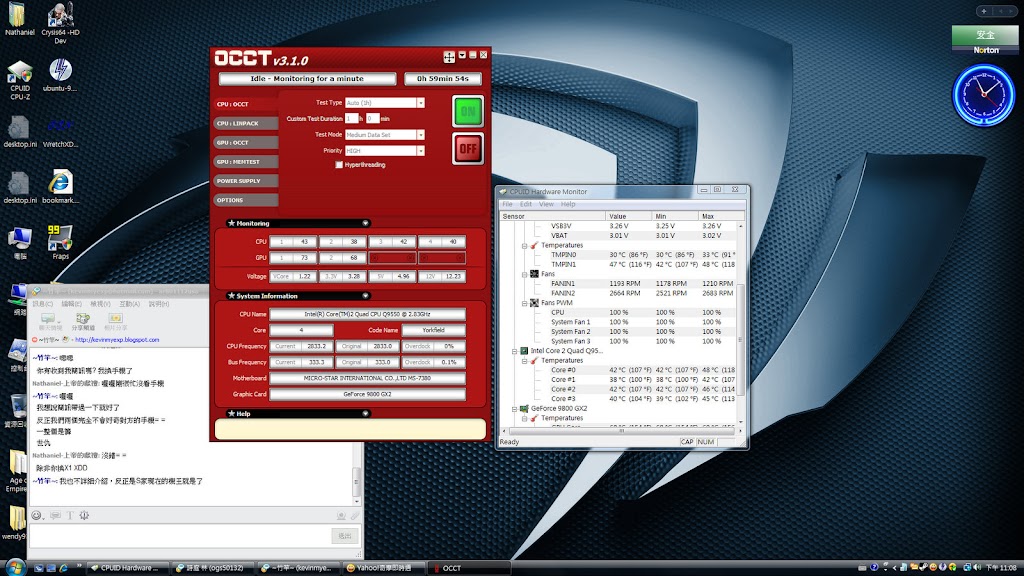Open the View menu in Hardware Monitor
Viewport: 1024px width, 576px height.
tap(546, 204)
